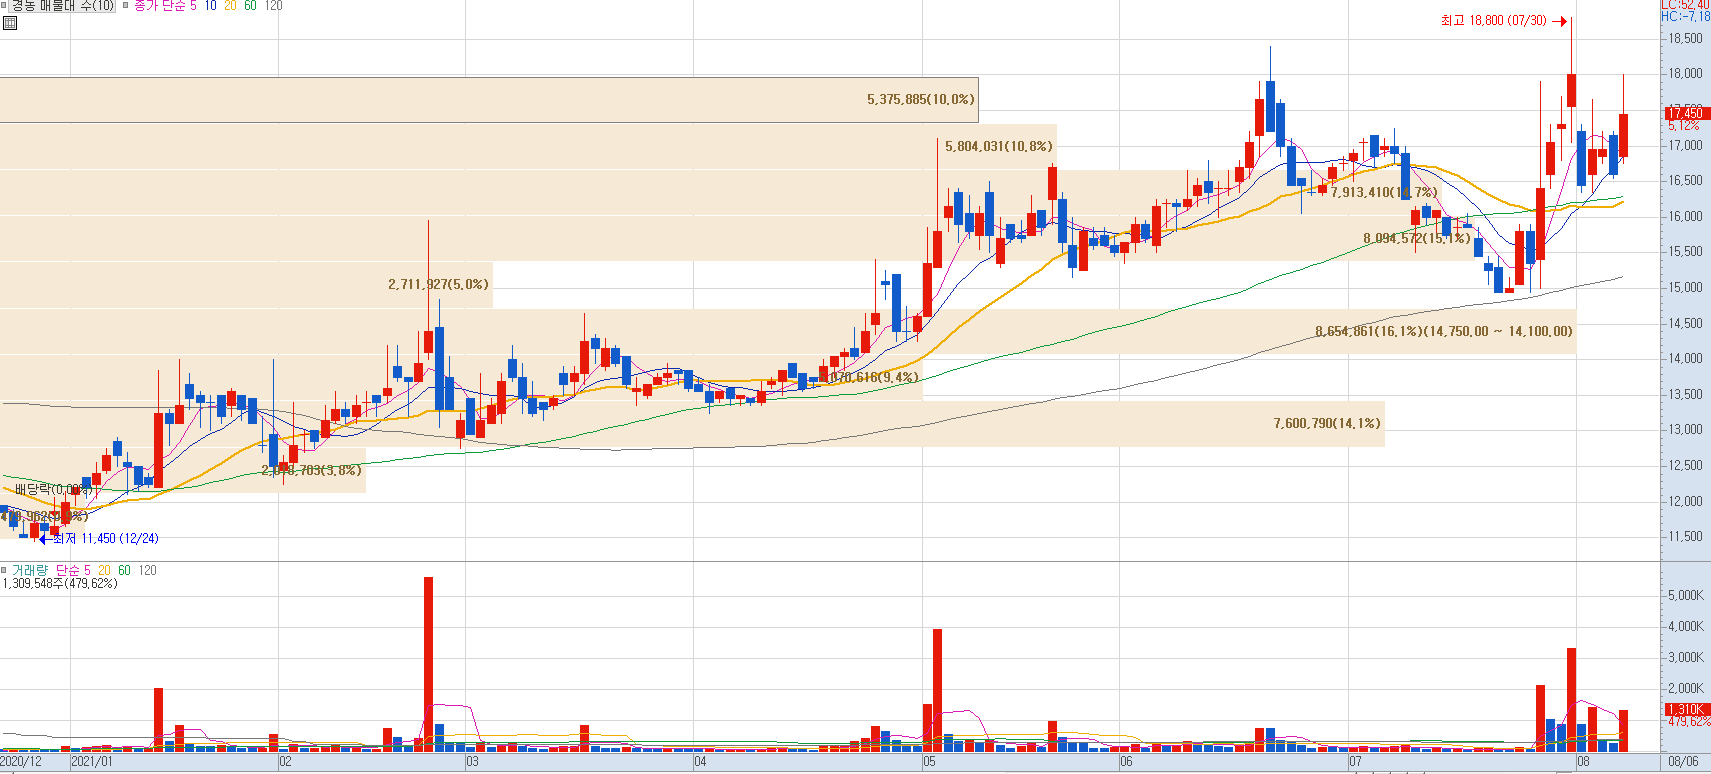1711x774 pixels.
Task: Click the 5,000K volume axis label
Action: [x=1685, y=595]
